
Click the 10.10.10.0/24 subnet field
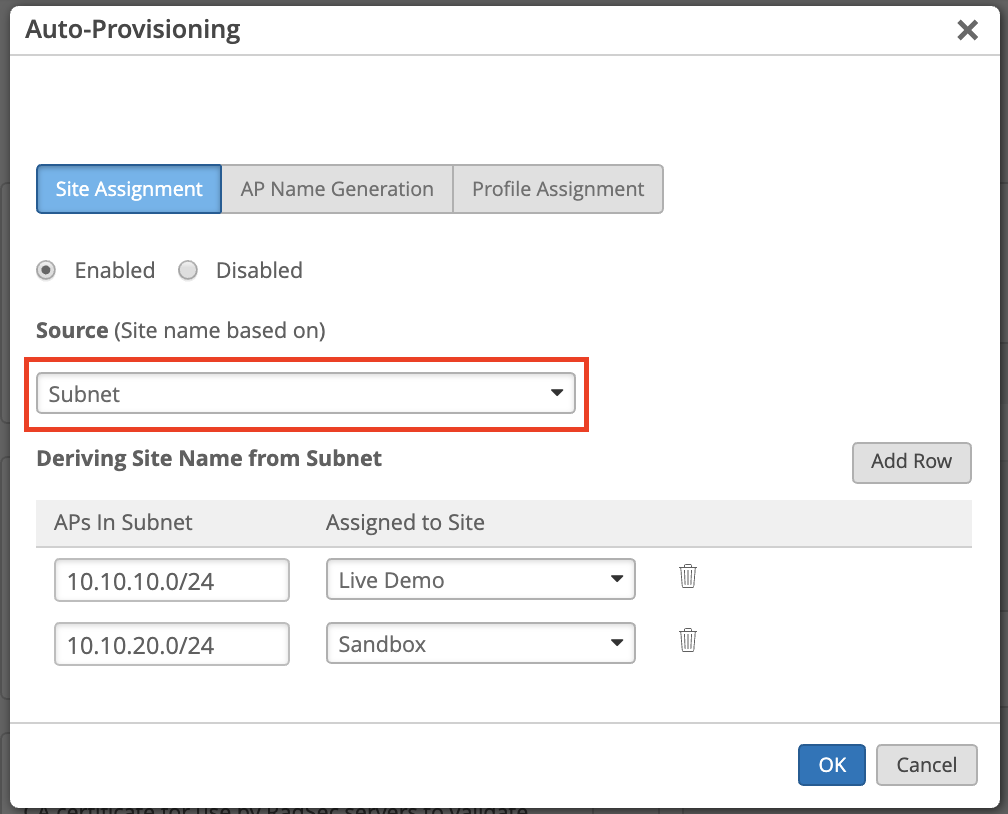(x=172, y=581)
